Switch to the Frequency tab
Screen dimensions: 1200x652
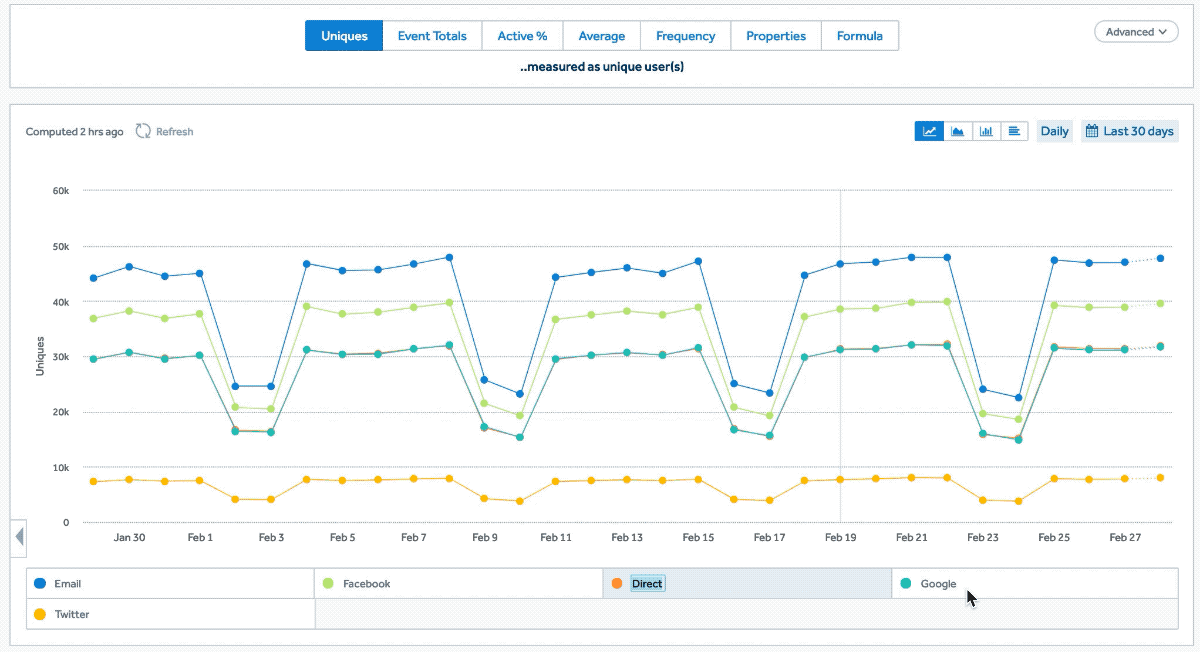click(x=685, y=36)
